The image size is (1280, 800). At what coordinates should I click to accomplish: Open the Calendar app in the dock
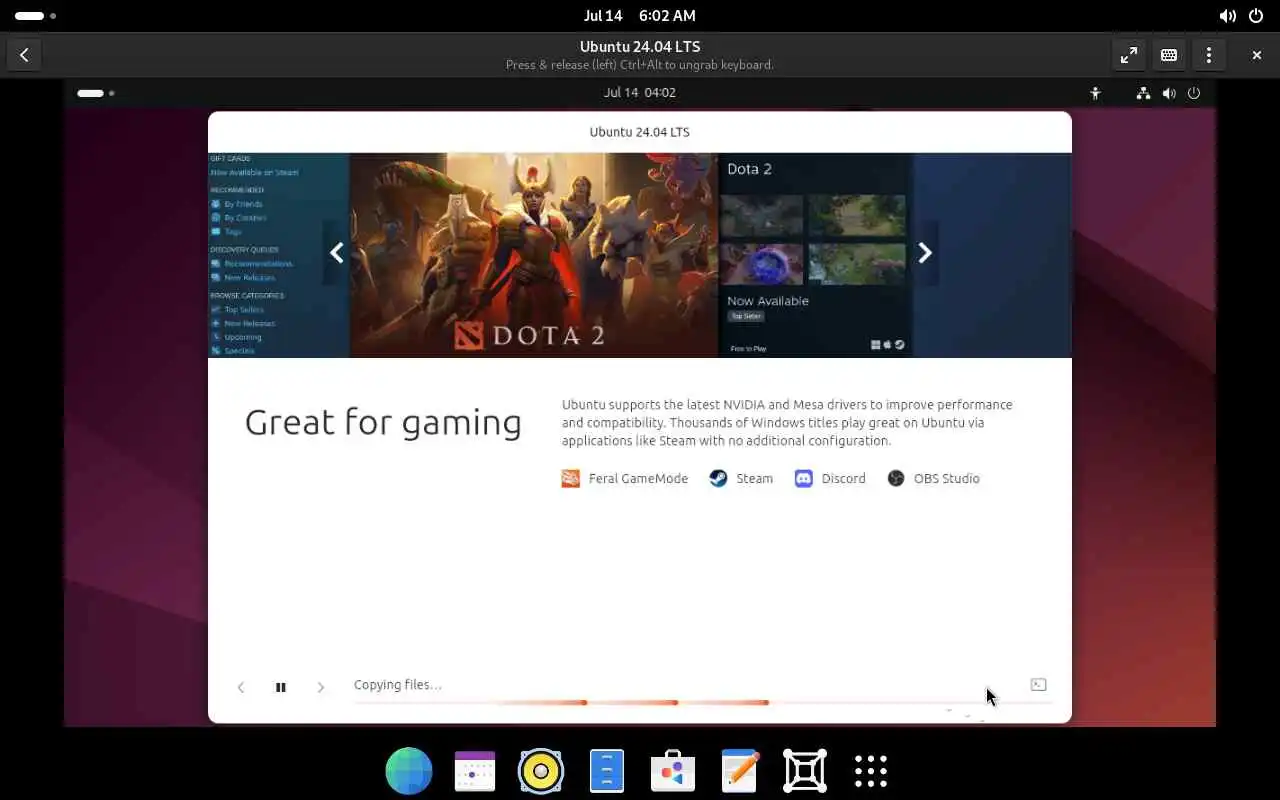coord(475,771)
